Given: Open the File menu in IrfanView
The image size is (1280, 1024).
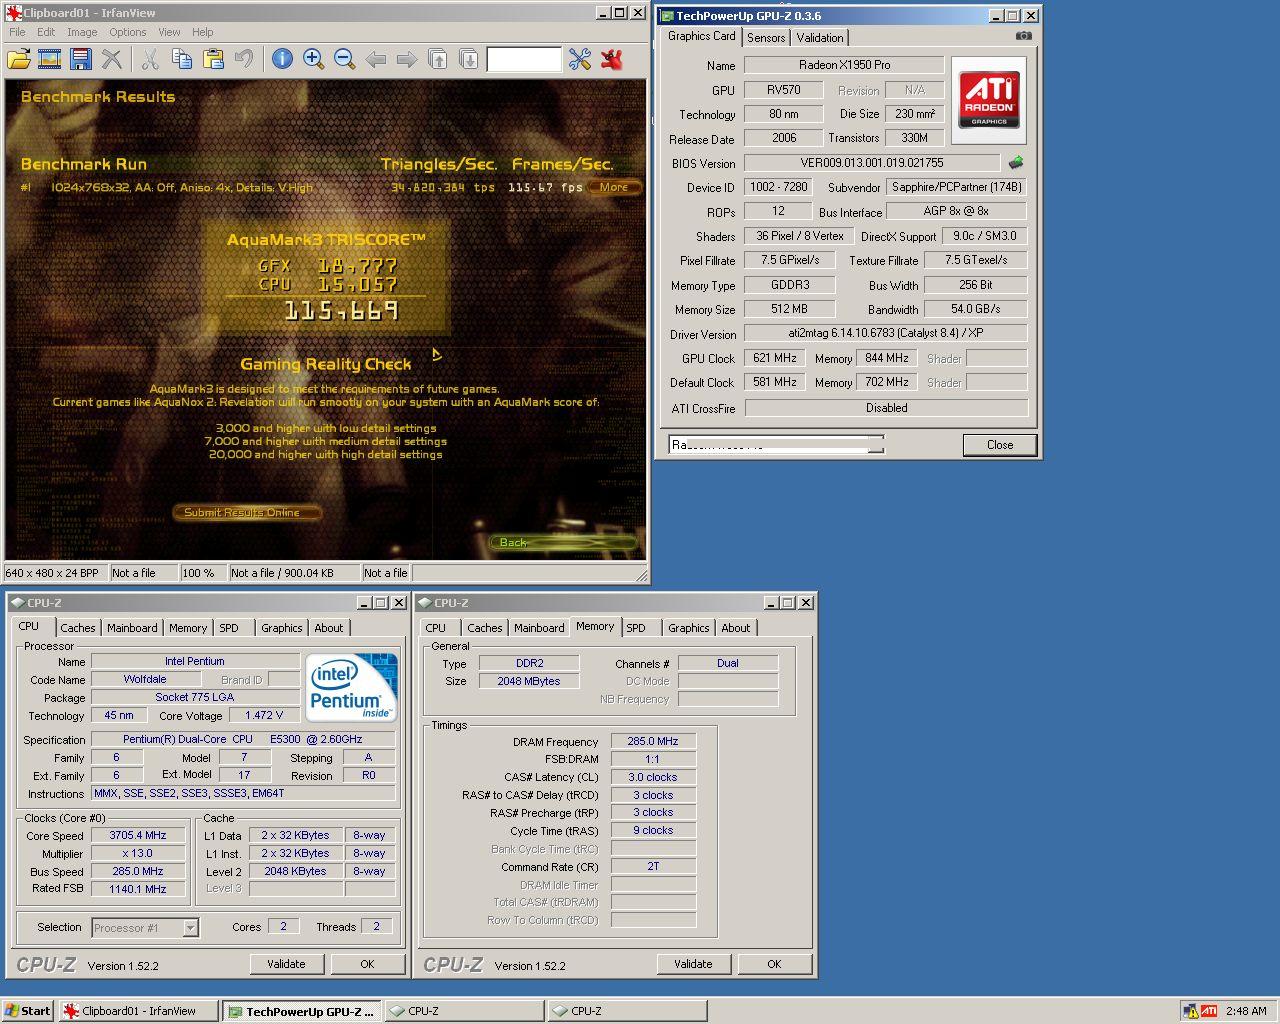Looking at the screenshot, I should point(17,32).
